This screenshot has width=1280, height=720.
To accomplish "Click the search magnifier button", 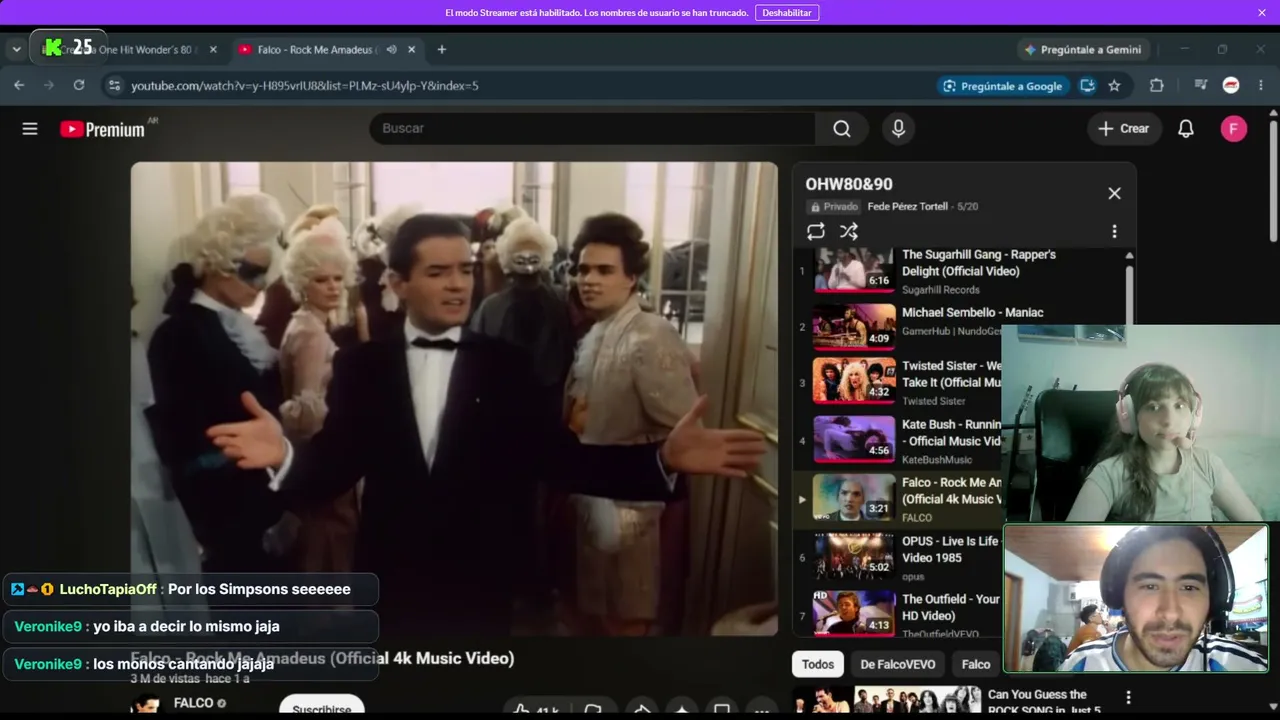I will [x=842, y=129].
